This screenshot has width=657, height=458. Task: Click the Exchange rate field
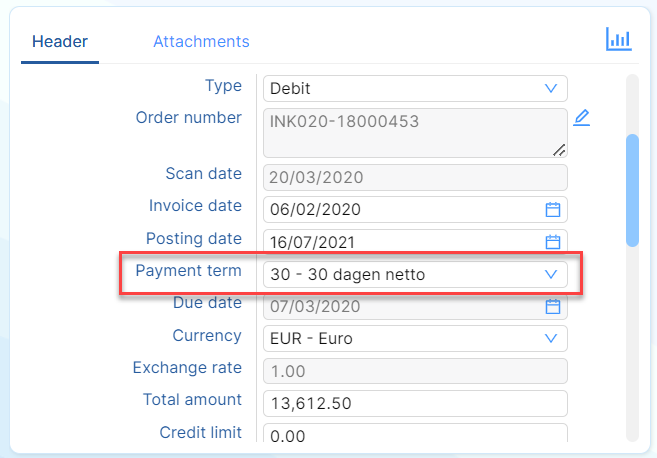[415, 371]
